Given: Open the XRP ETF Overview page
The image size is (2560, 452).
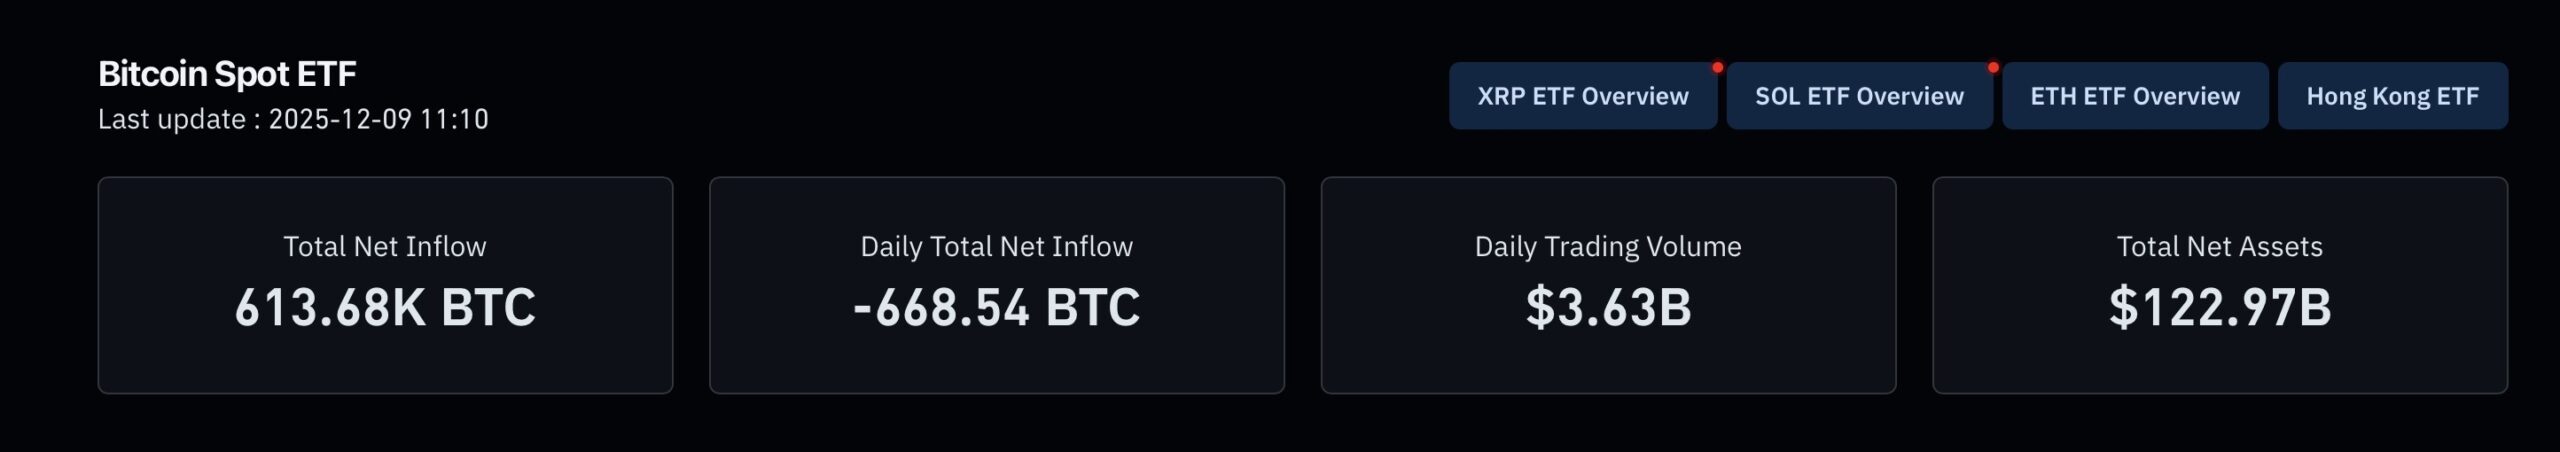Looking at the screenshot, I should [1582, 96].
